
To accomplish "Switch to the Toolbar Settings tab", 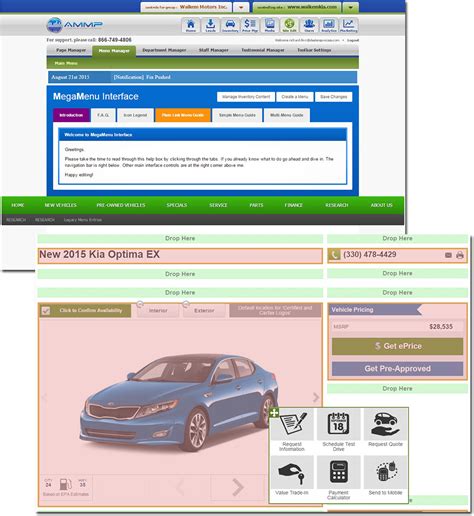I will [x=314, y=50].
